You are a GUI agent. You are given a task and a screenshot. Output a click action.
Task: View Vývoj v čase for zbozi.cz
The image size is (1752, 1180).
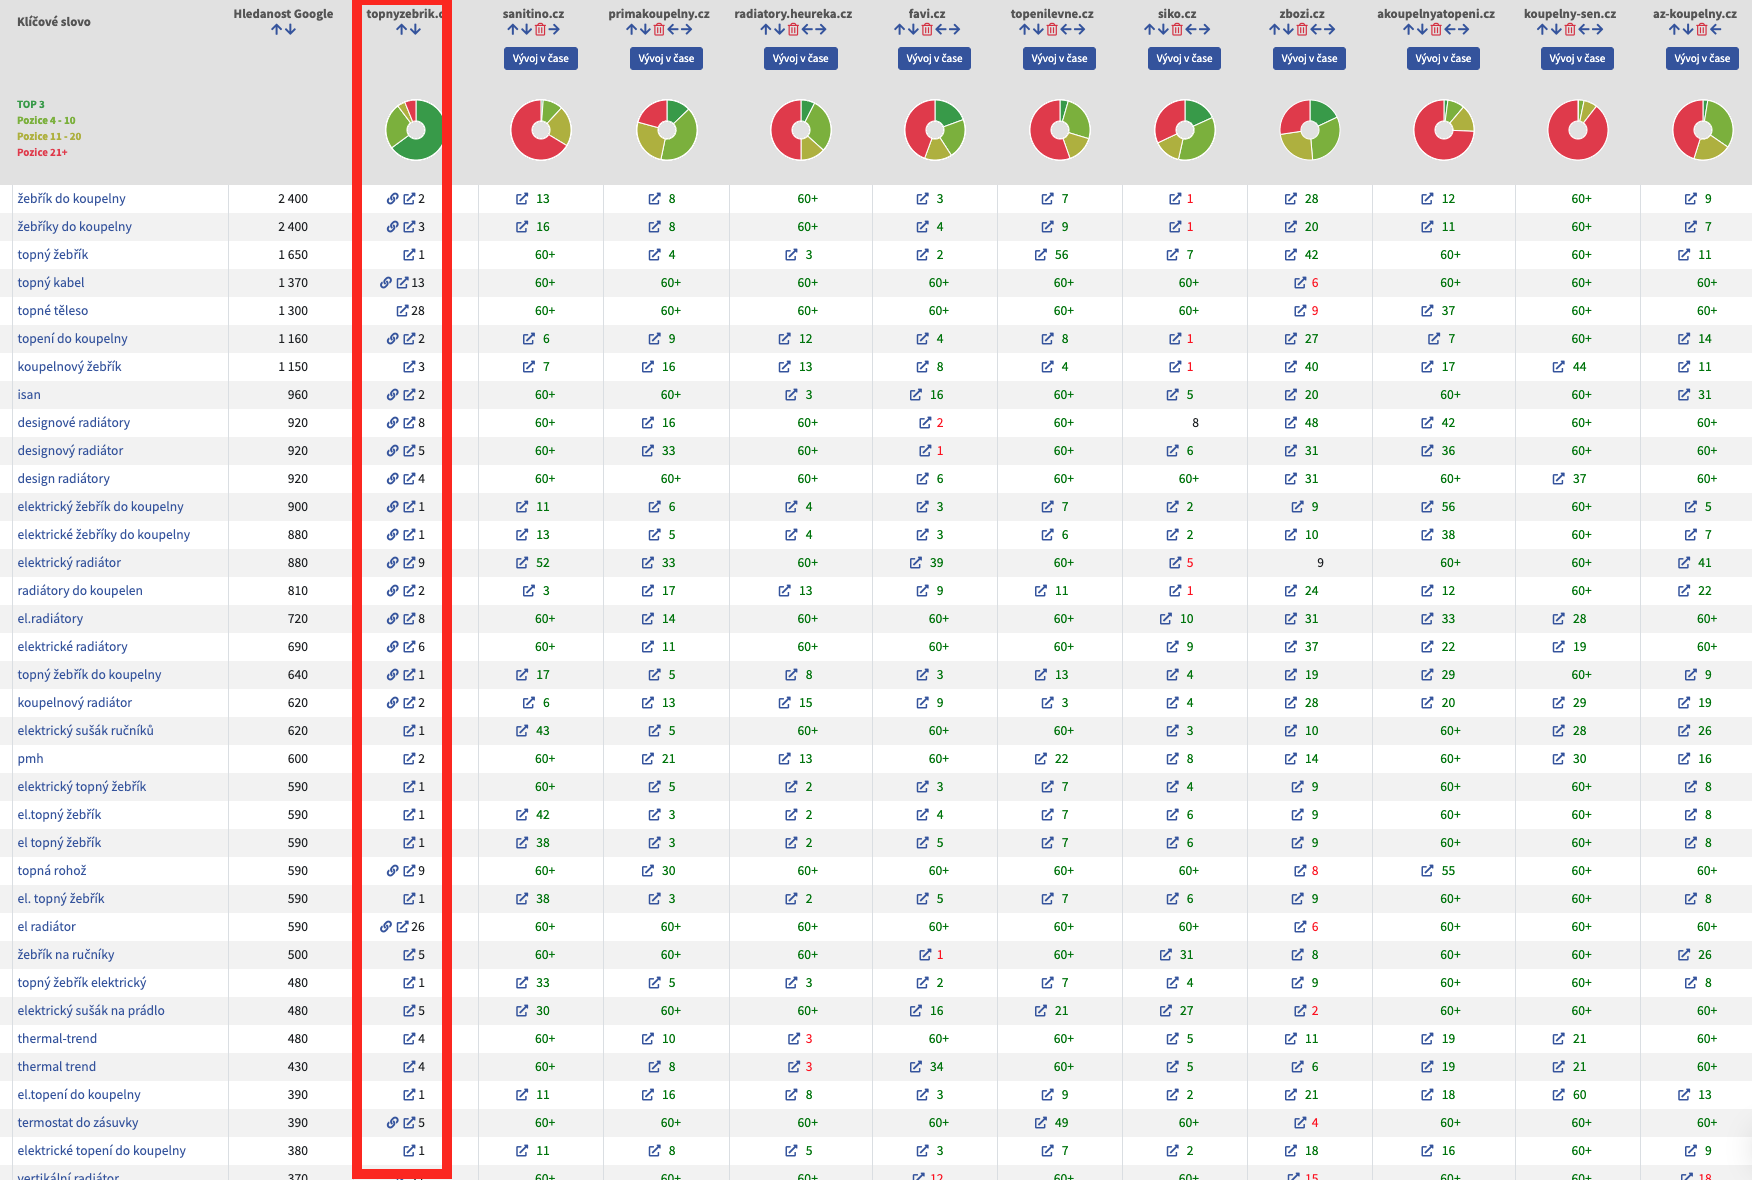(x=1309, y=58)
